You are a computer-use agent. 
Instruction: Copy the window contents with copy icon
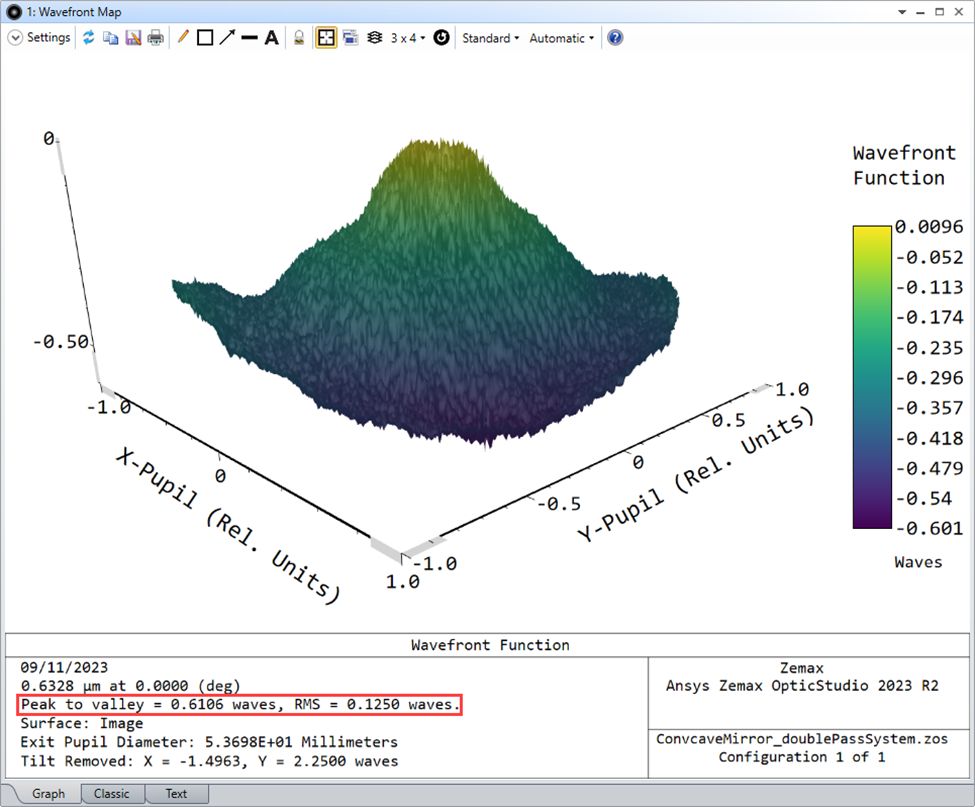[111, 38]
